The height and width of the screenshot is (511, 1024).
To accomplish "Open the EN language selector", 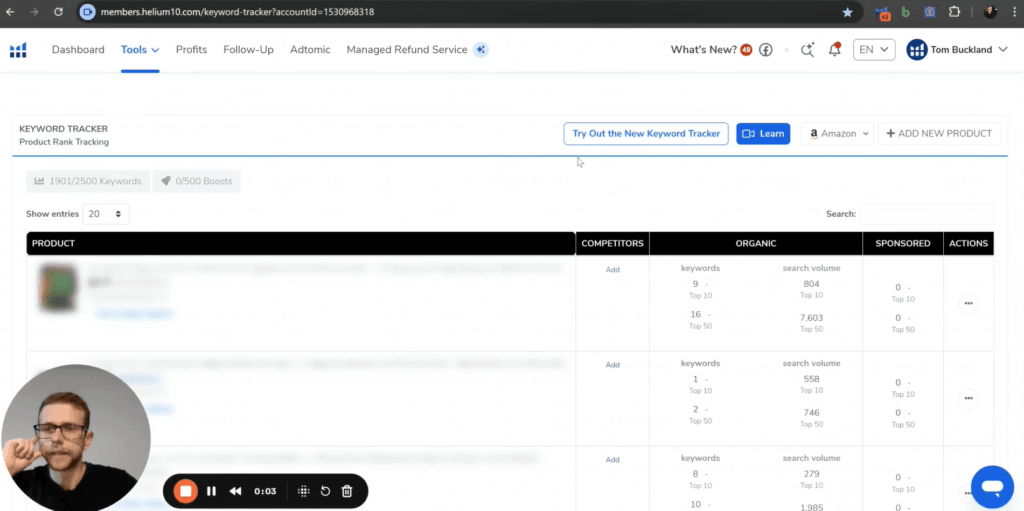I will (x=874, y=50).
